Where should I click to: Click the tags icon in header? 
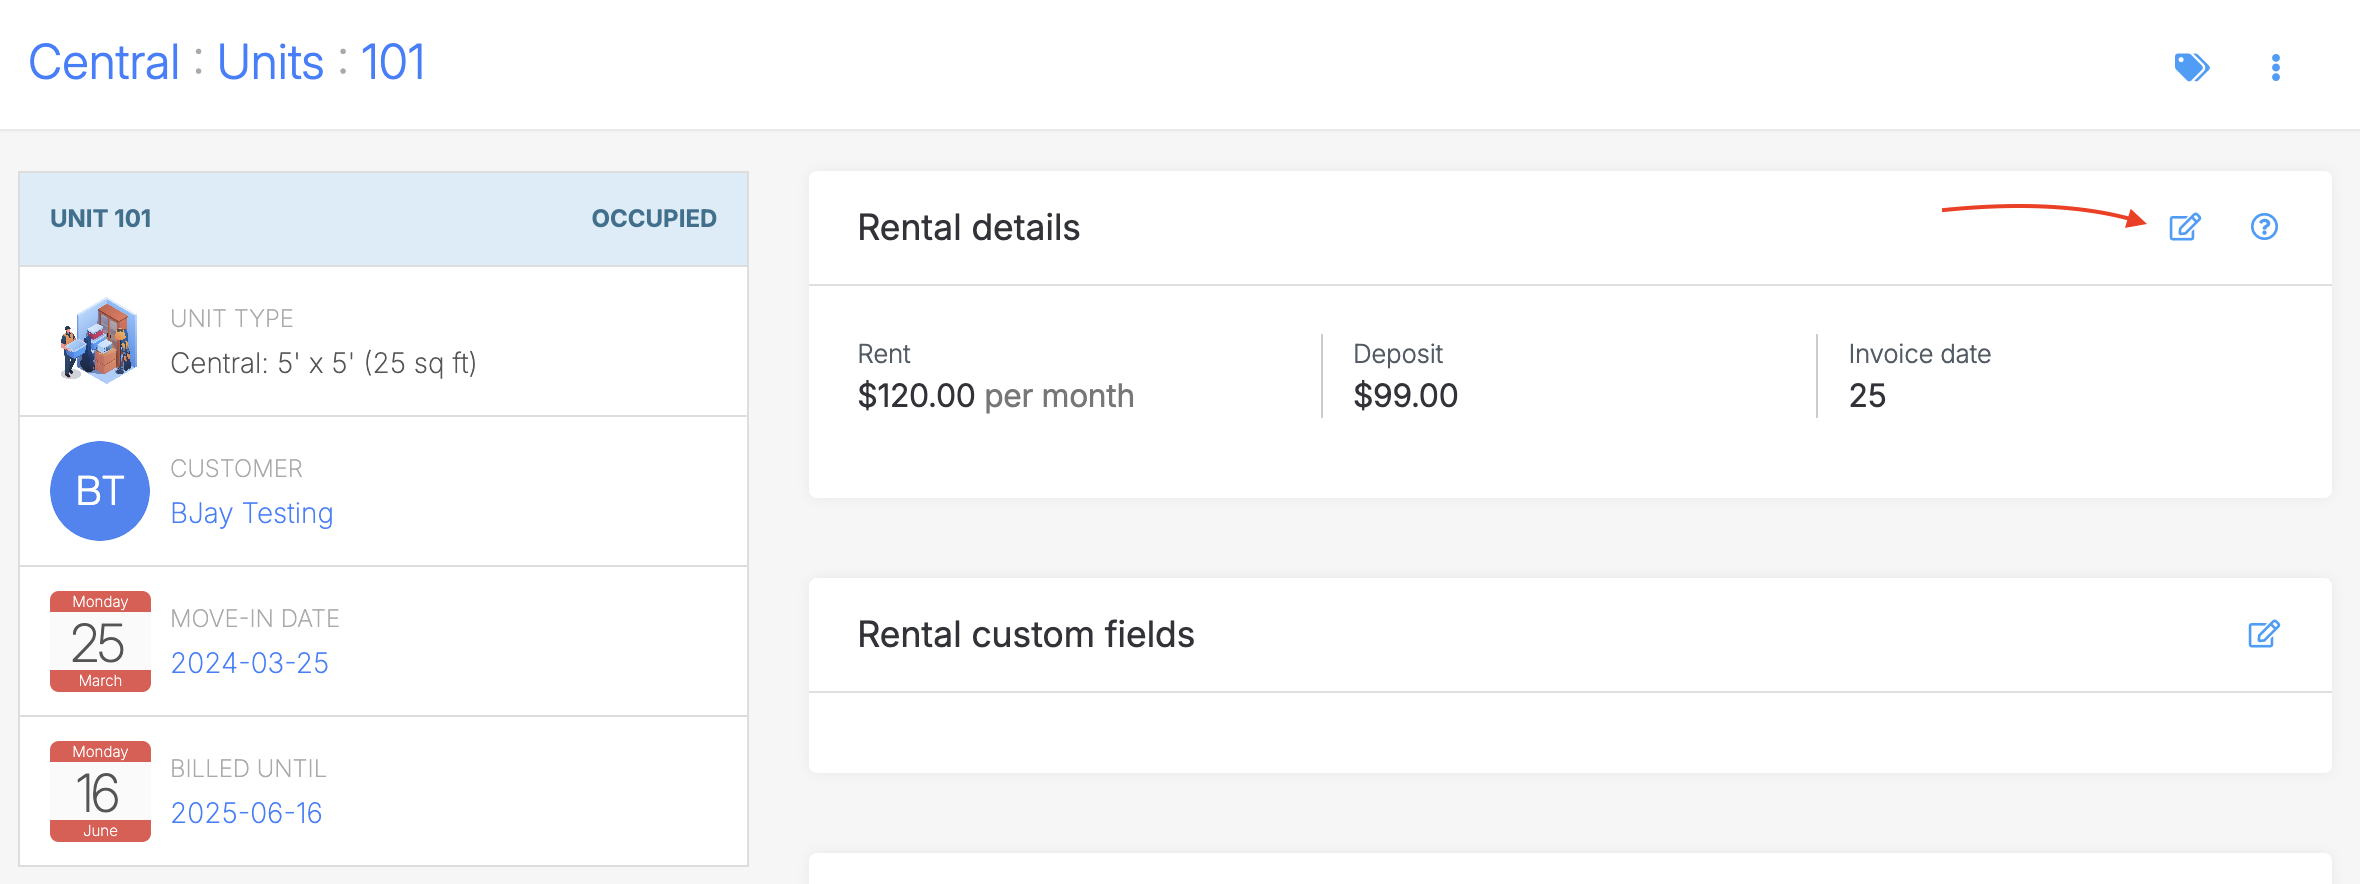2191,67
